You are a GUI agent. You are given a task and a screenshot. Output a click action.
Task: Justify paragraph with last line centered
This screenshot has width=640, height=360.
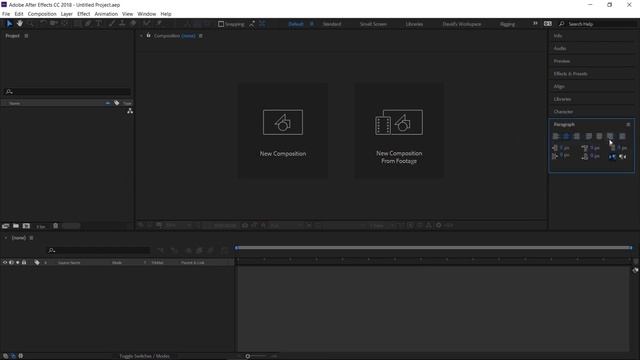point(599,136)
